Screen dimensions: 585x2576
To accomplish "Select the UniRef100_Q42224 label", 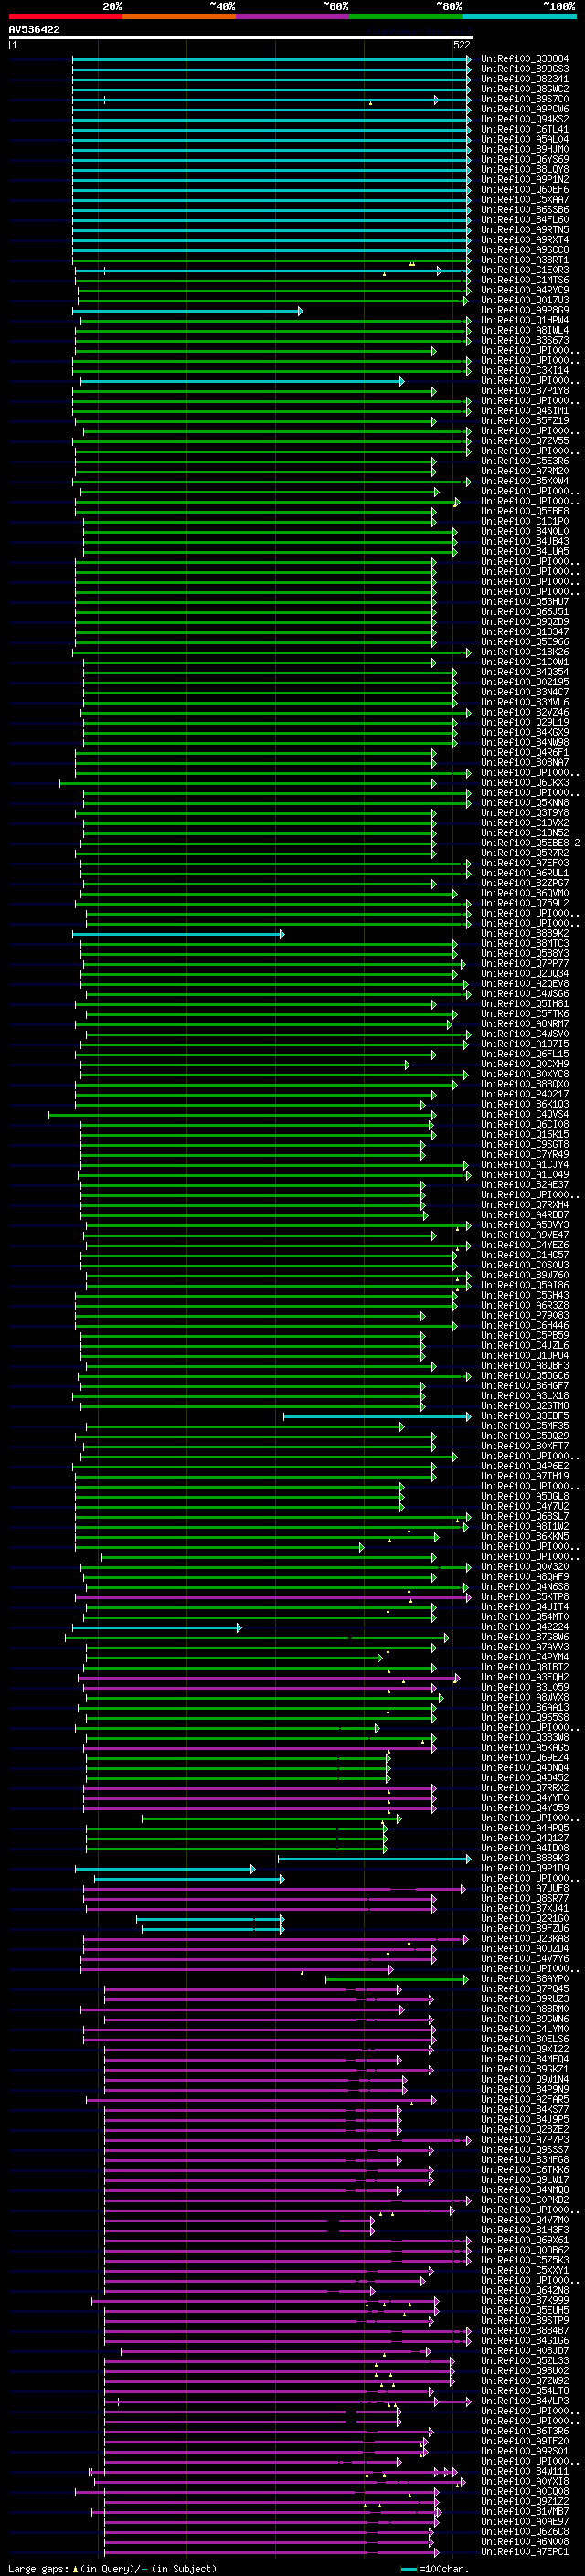I will pos(525,1627).
